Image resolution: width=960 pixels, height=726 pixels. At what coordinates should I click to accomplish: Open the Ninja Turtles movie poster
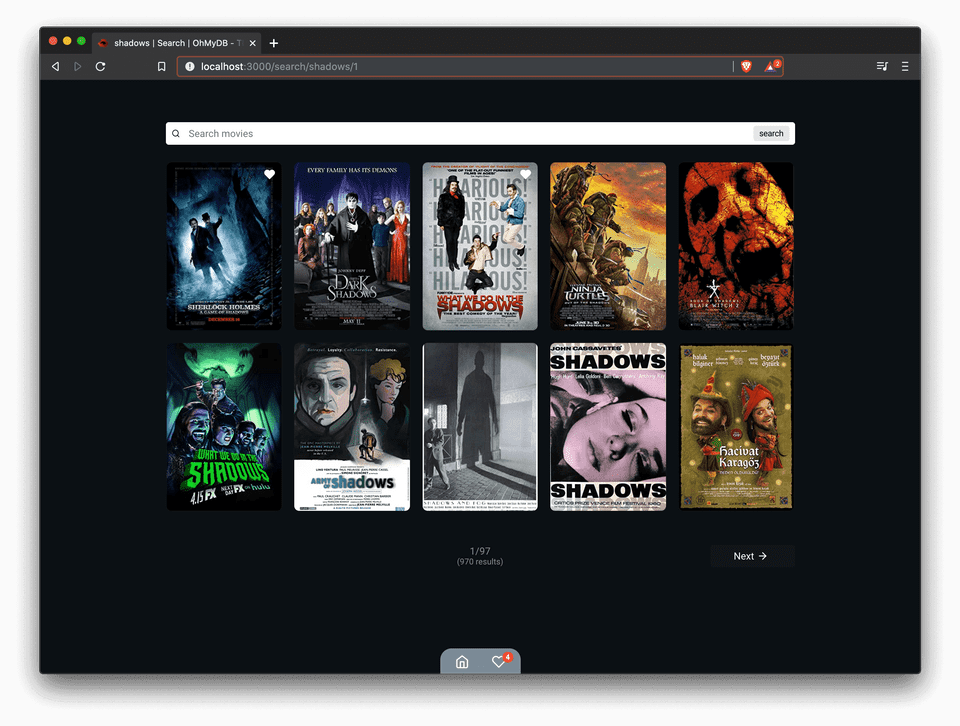click(x=608, y=246)
